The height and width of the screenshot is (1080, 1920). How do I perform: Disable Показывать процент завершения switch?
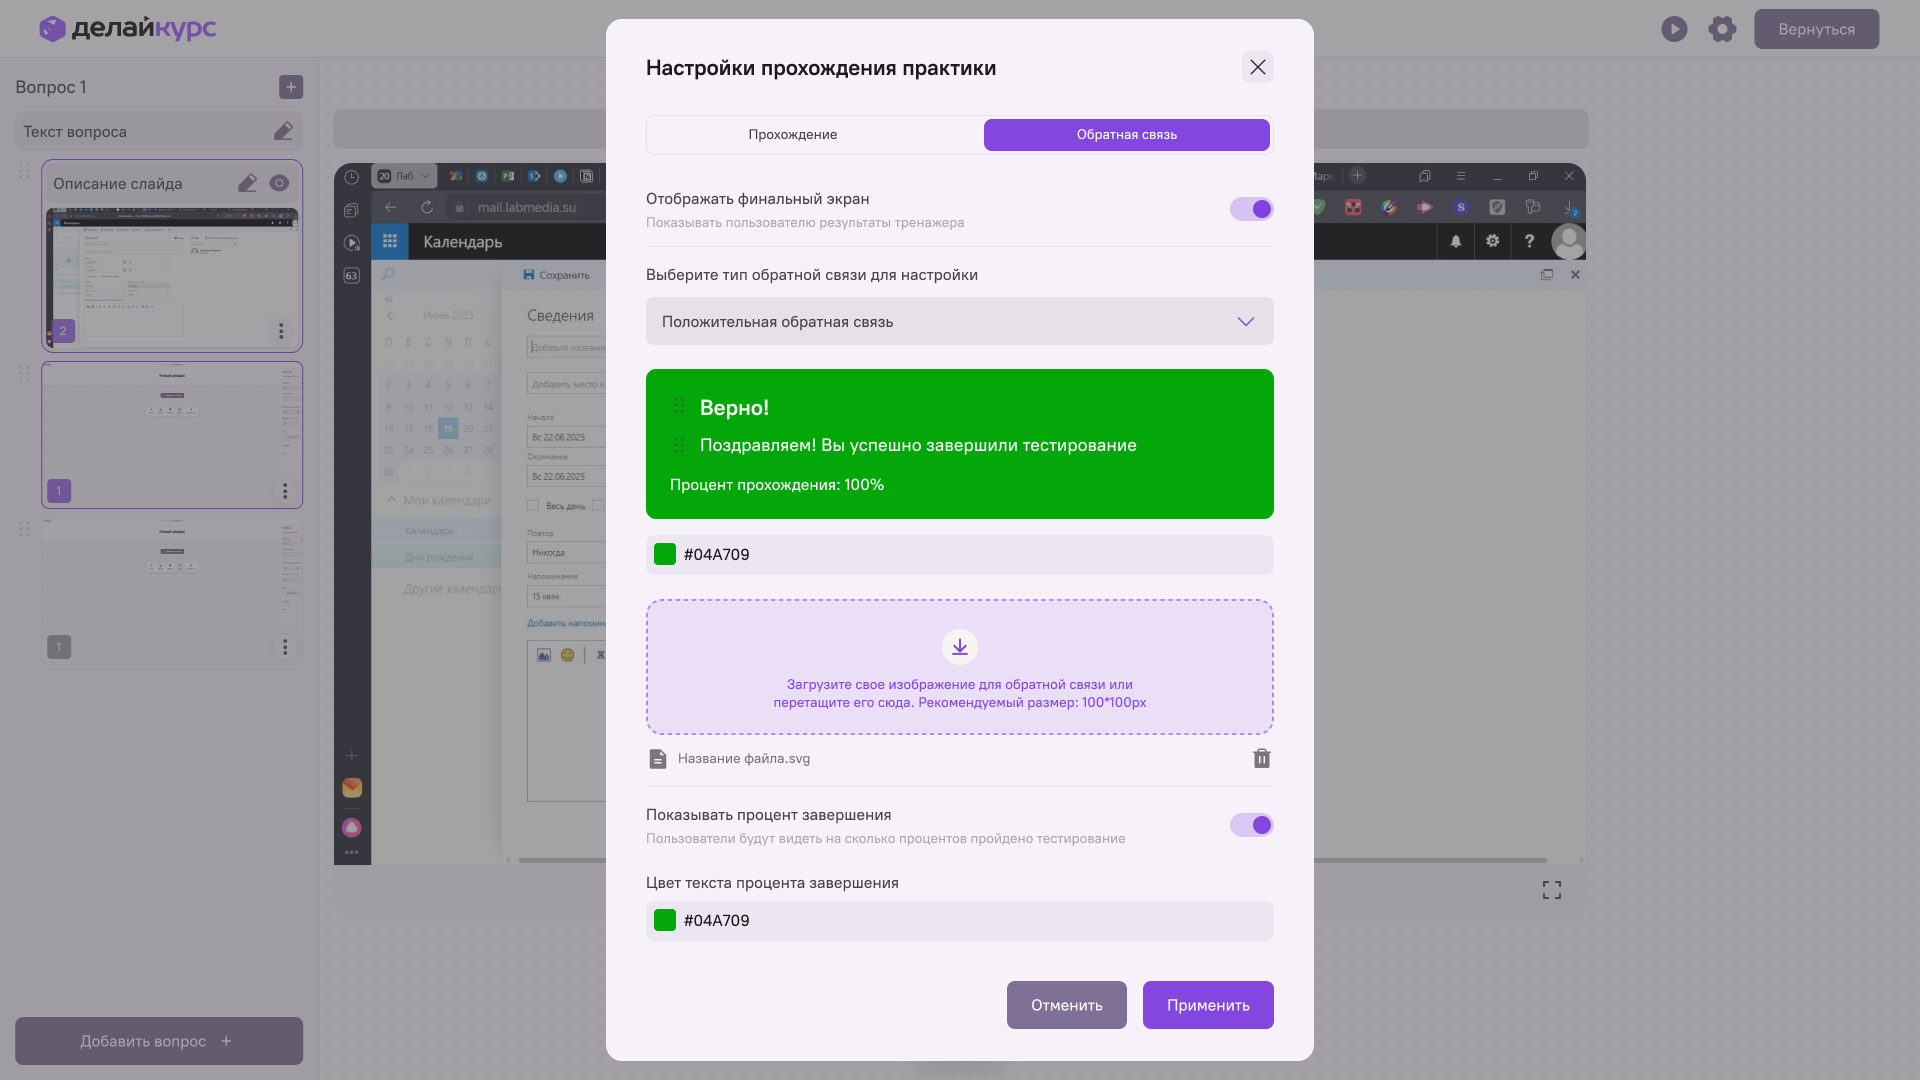[x=1251, y=825]
